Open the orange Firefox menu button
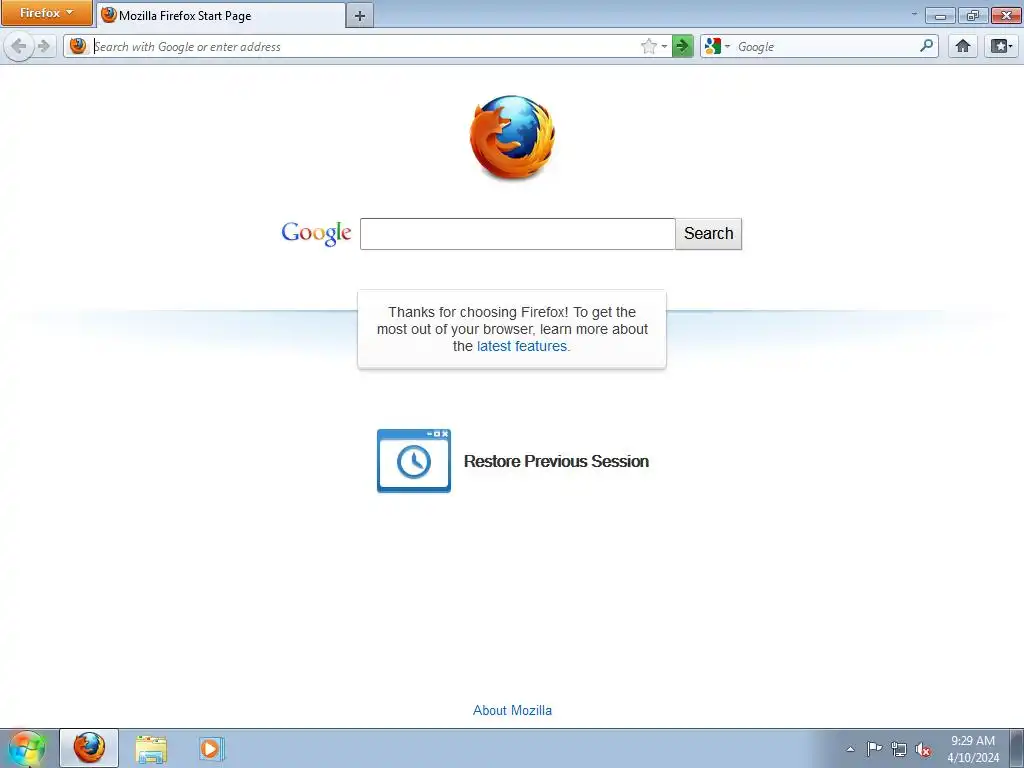 [46, 13]
